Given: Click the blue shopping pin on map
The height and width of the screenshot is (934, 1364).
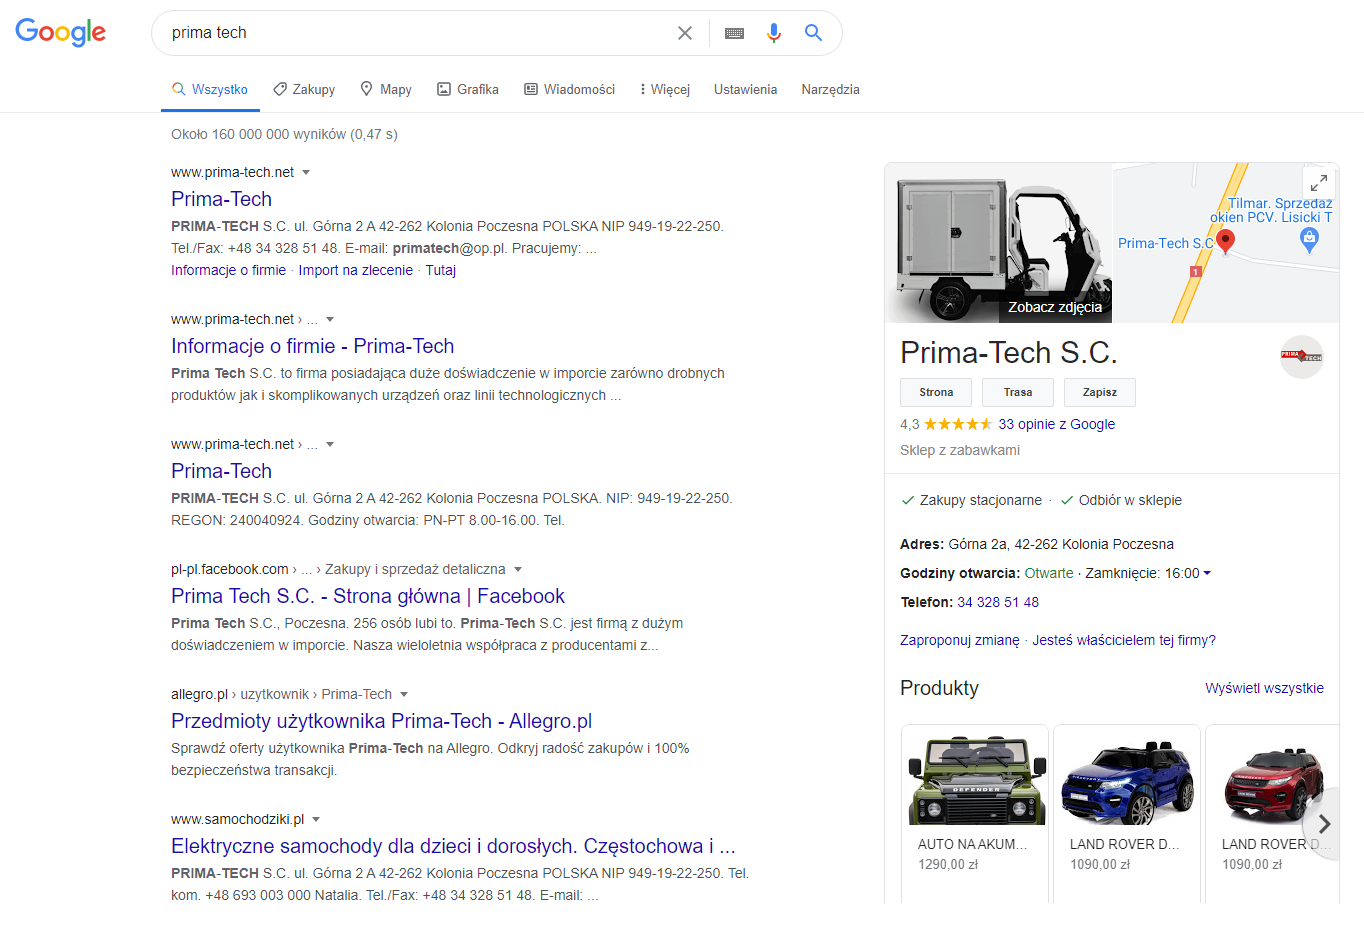Looking at the screenshot, I should click(1309, 239).
